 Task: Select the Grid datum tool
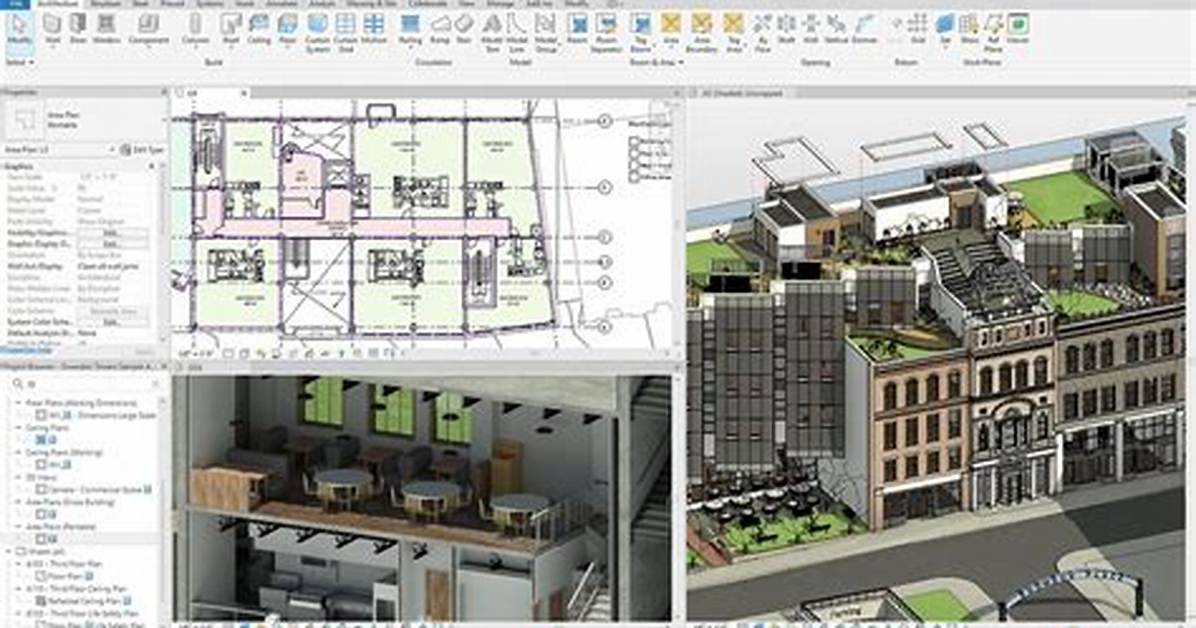pos(918,29)
